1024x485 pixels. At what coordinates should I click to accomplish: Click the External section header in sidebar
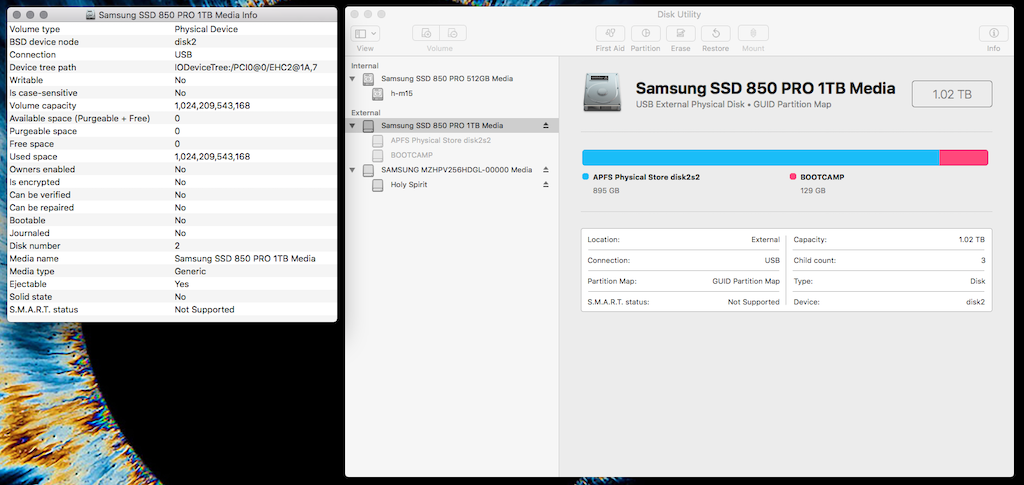[x=366, y=113]
